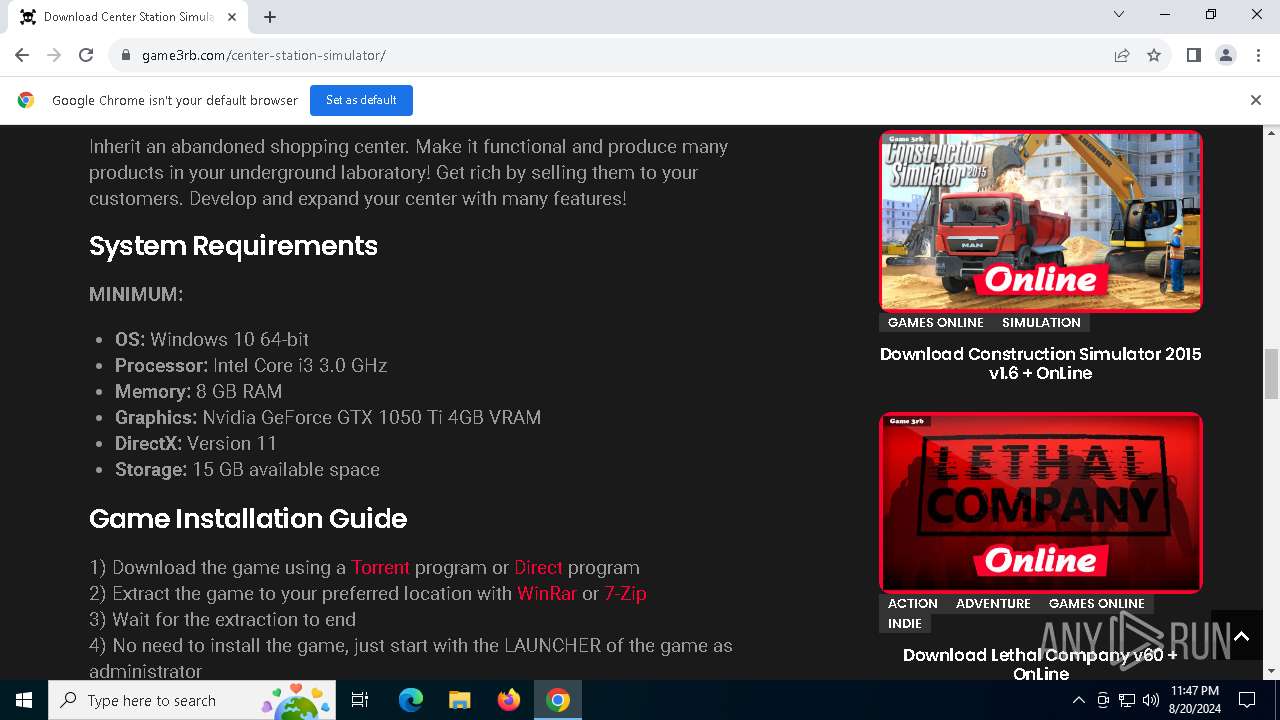The width and height of the screenshot is (1280, 720).
Task: View site information lock icon
Action: [x=126, y=55]
